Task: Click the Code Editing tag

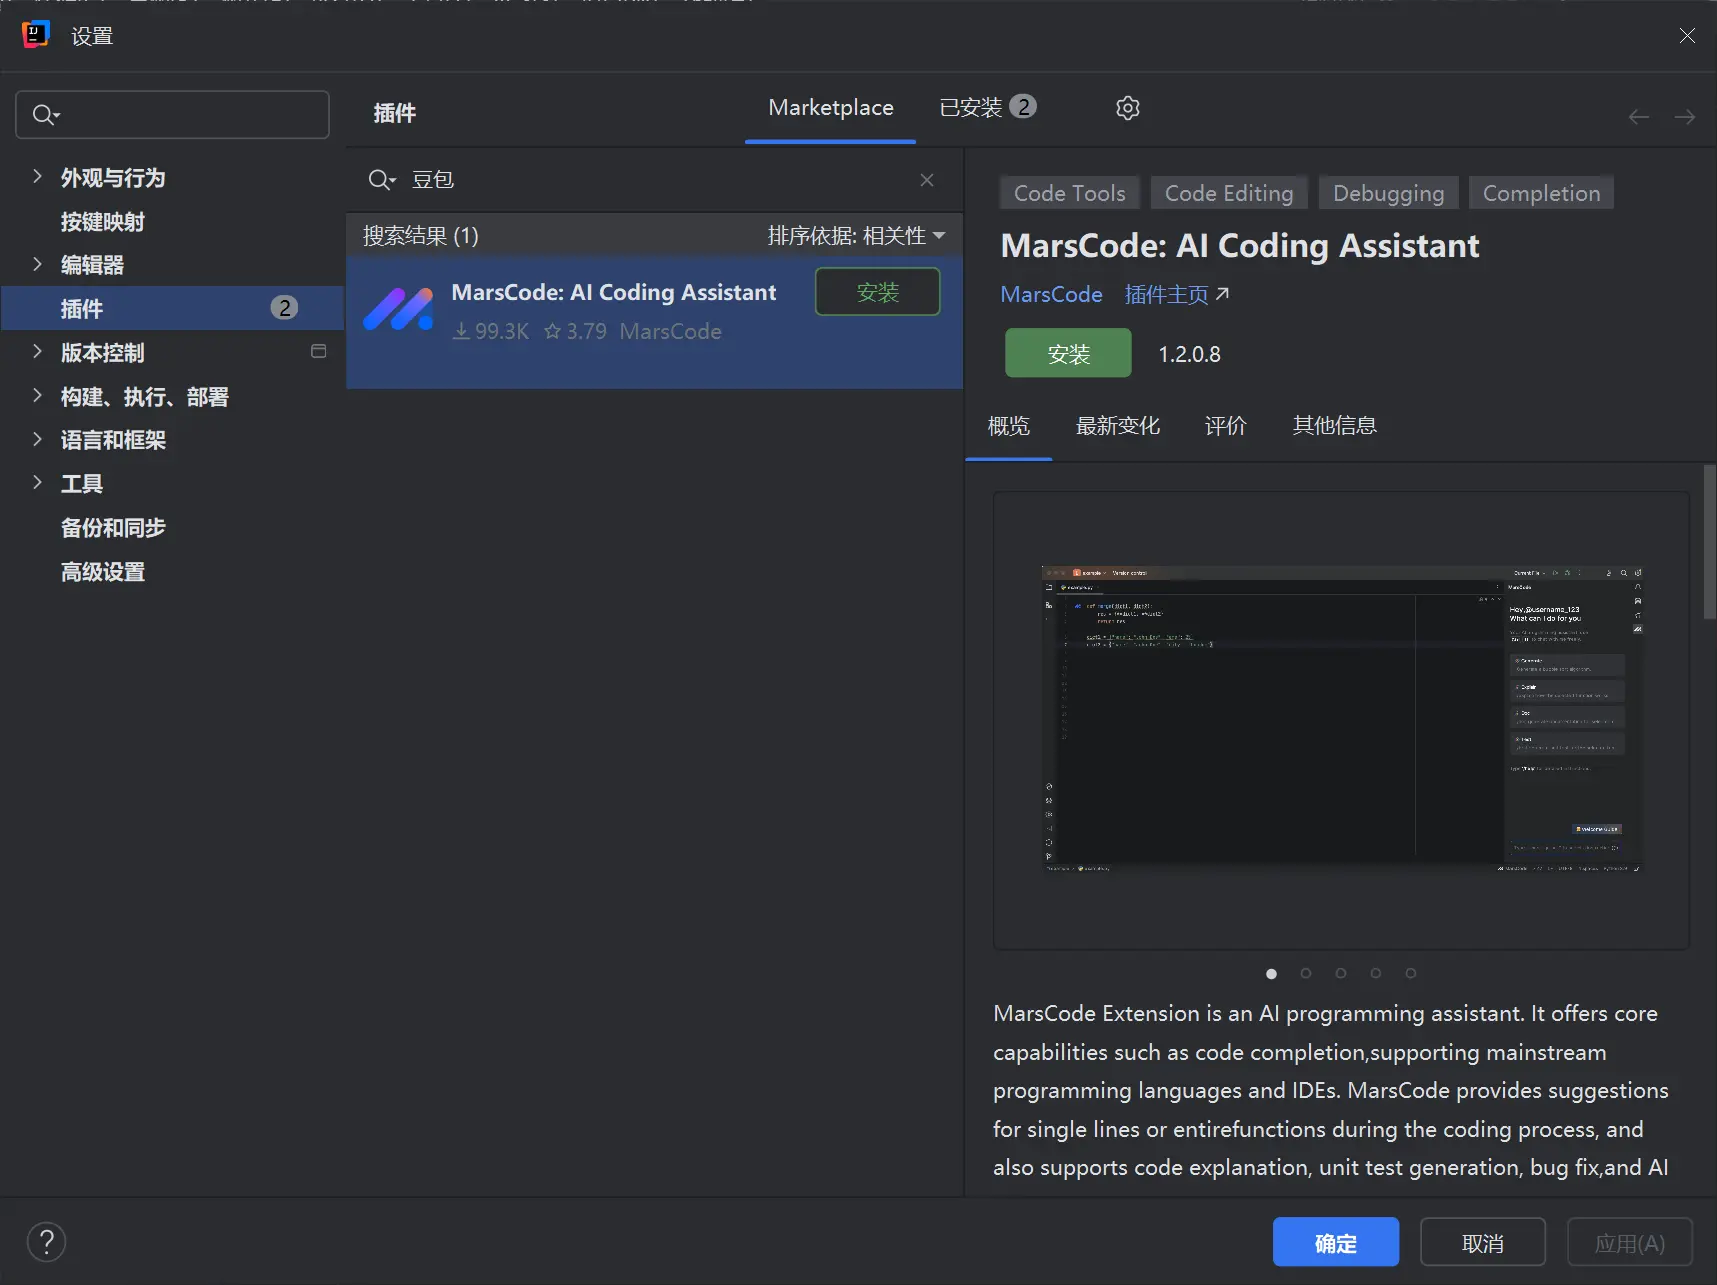Action: [1229, 193]
